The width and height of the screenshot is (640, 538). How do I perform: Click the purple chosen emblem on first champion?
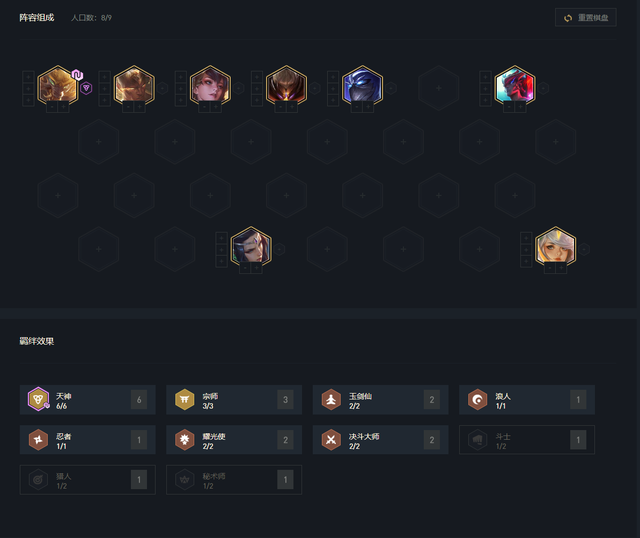pyautogui.click(x=86, y=88)
